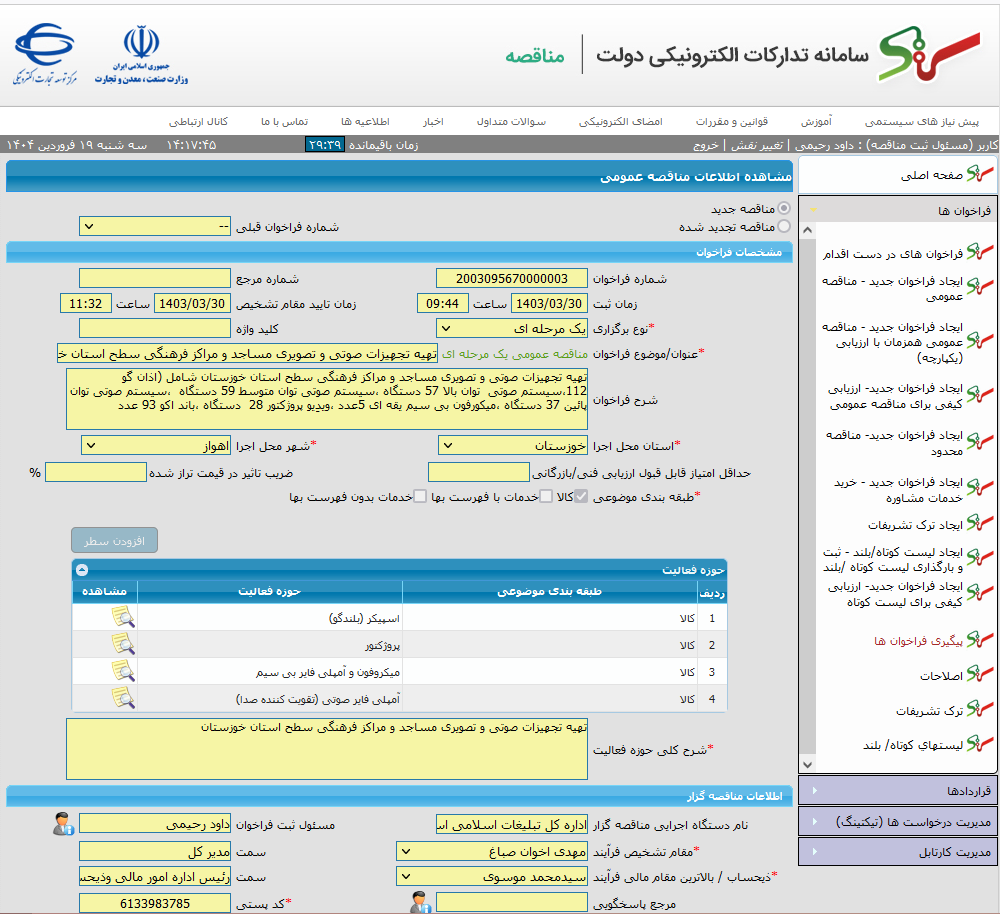This screenshot has width=1000, height=914.
Task: Click the icon beside ایجاد ترک تشریفات
Action: (980, 524)
